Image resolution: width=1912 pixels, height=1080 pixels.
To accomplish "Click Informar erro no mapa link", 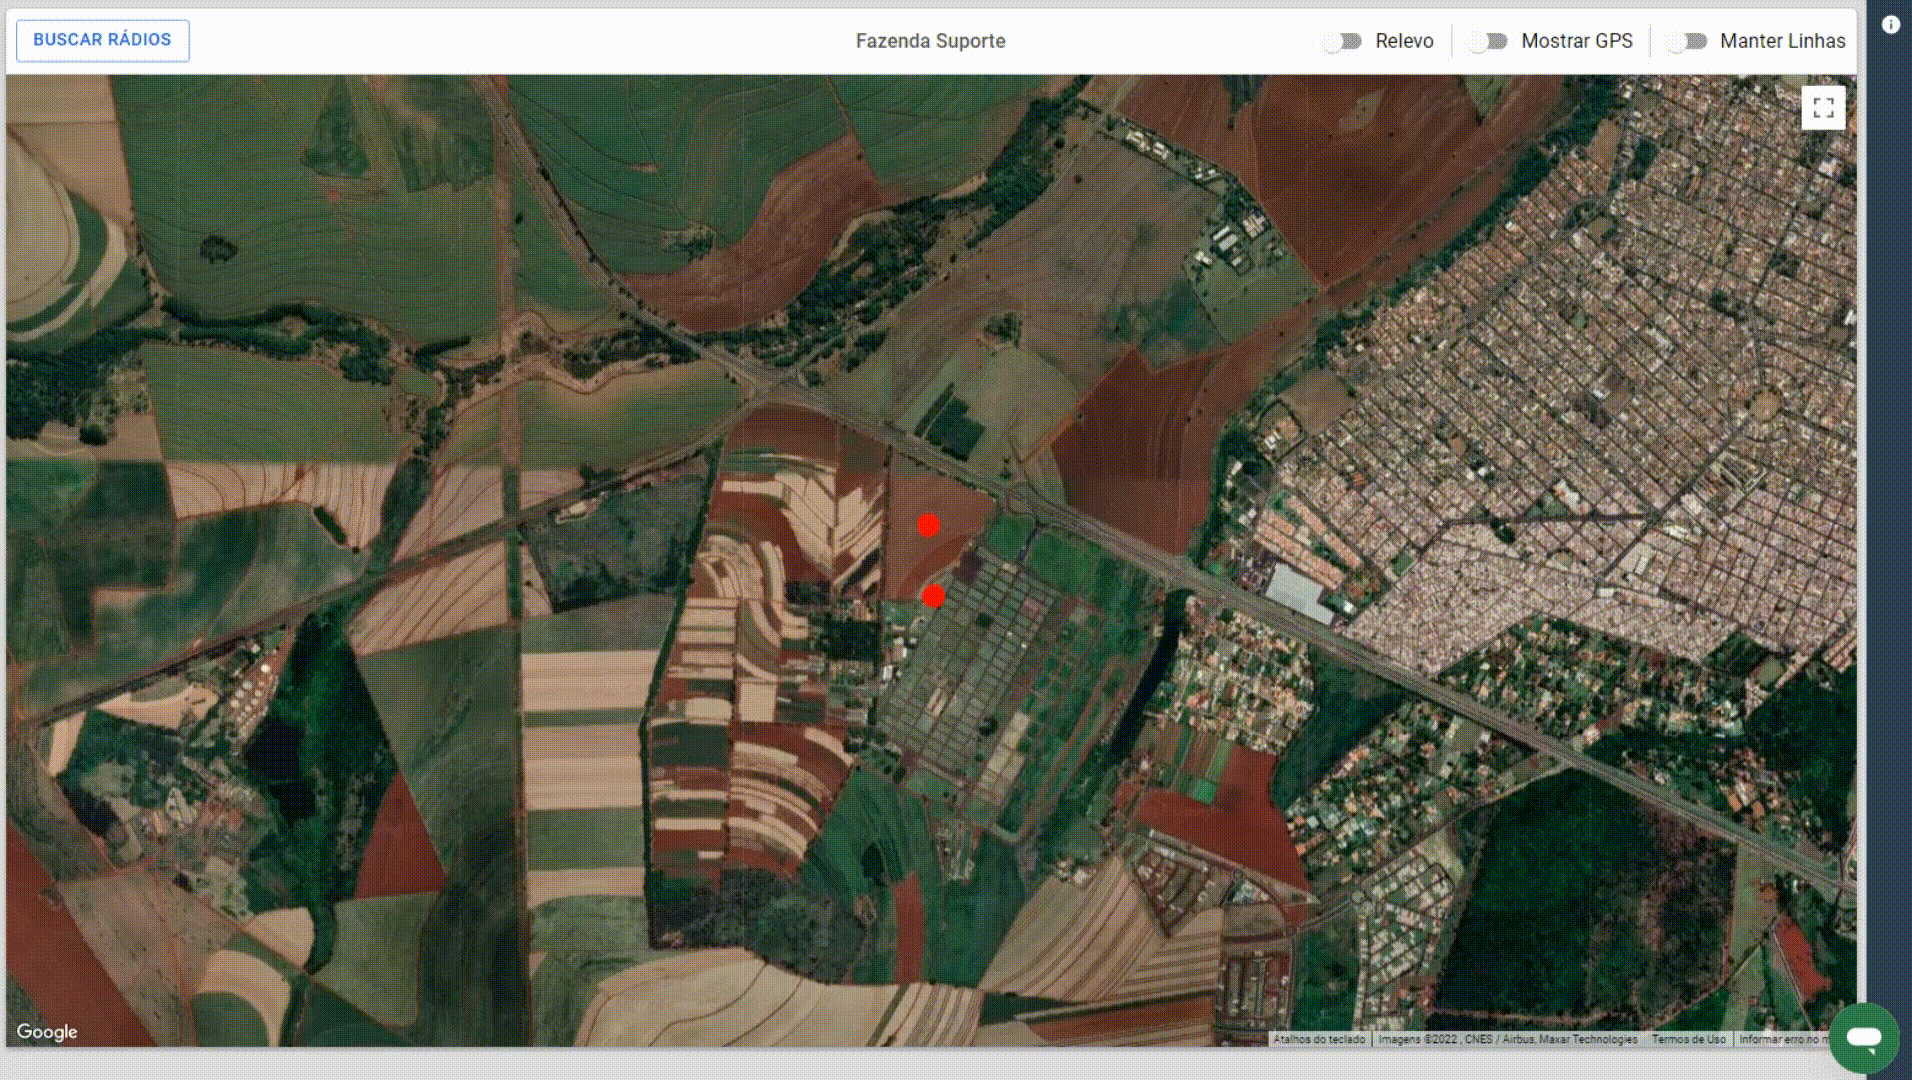I will pyautogui.click(x=1785, y=1039).
